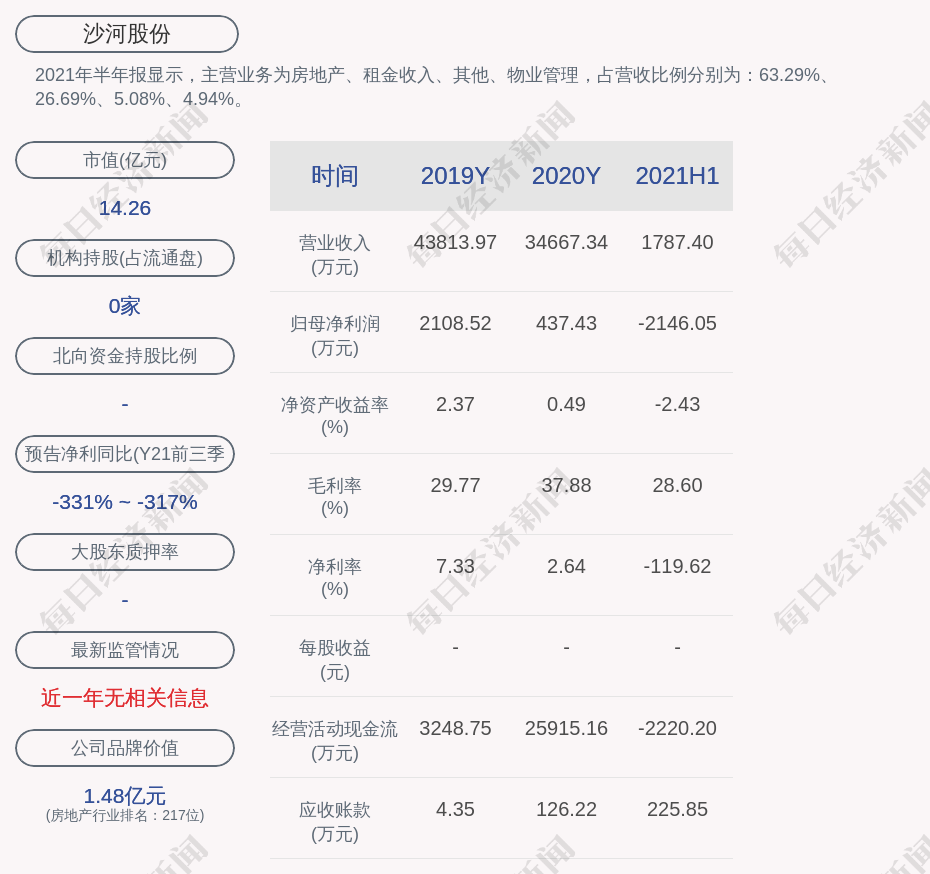Screen dimensions: 930x874
Task: Click the 2019Y column header
Action: pyautogui.click(x=456, y=176)
